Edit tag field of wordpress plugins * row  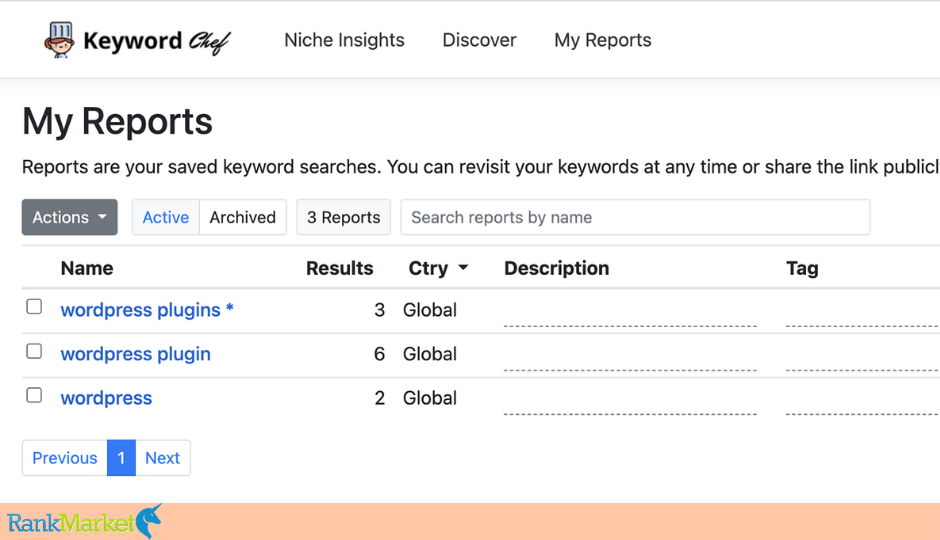click(863, 313)
